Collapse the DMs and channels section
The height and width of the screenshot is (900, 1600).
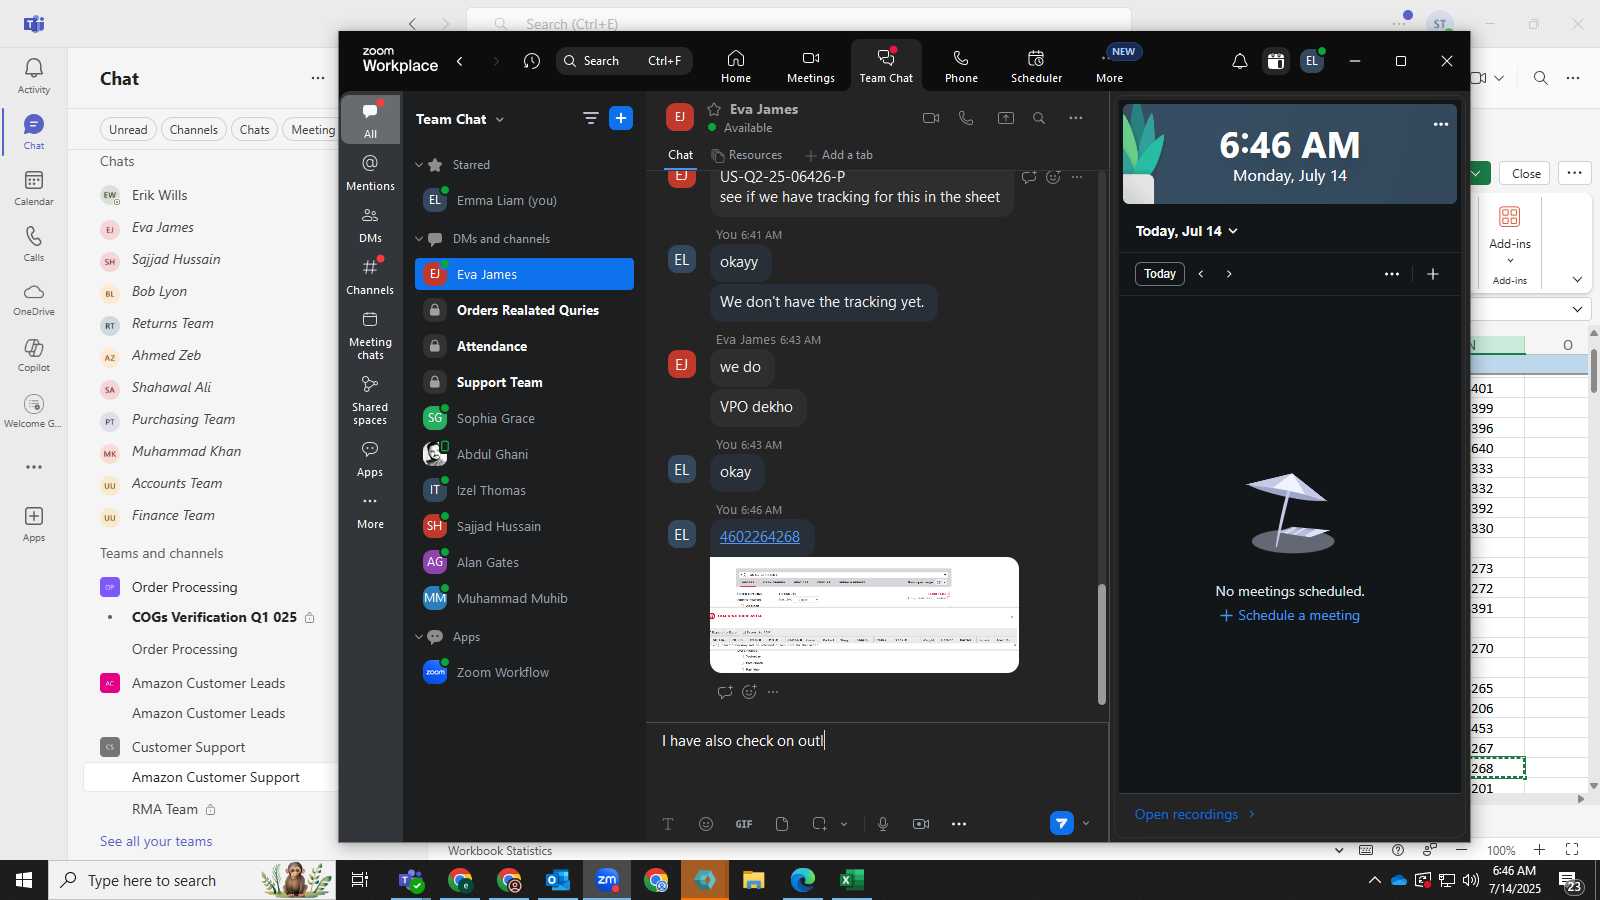(x=419, y=239)
